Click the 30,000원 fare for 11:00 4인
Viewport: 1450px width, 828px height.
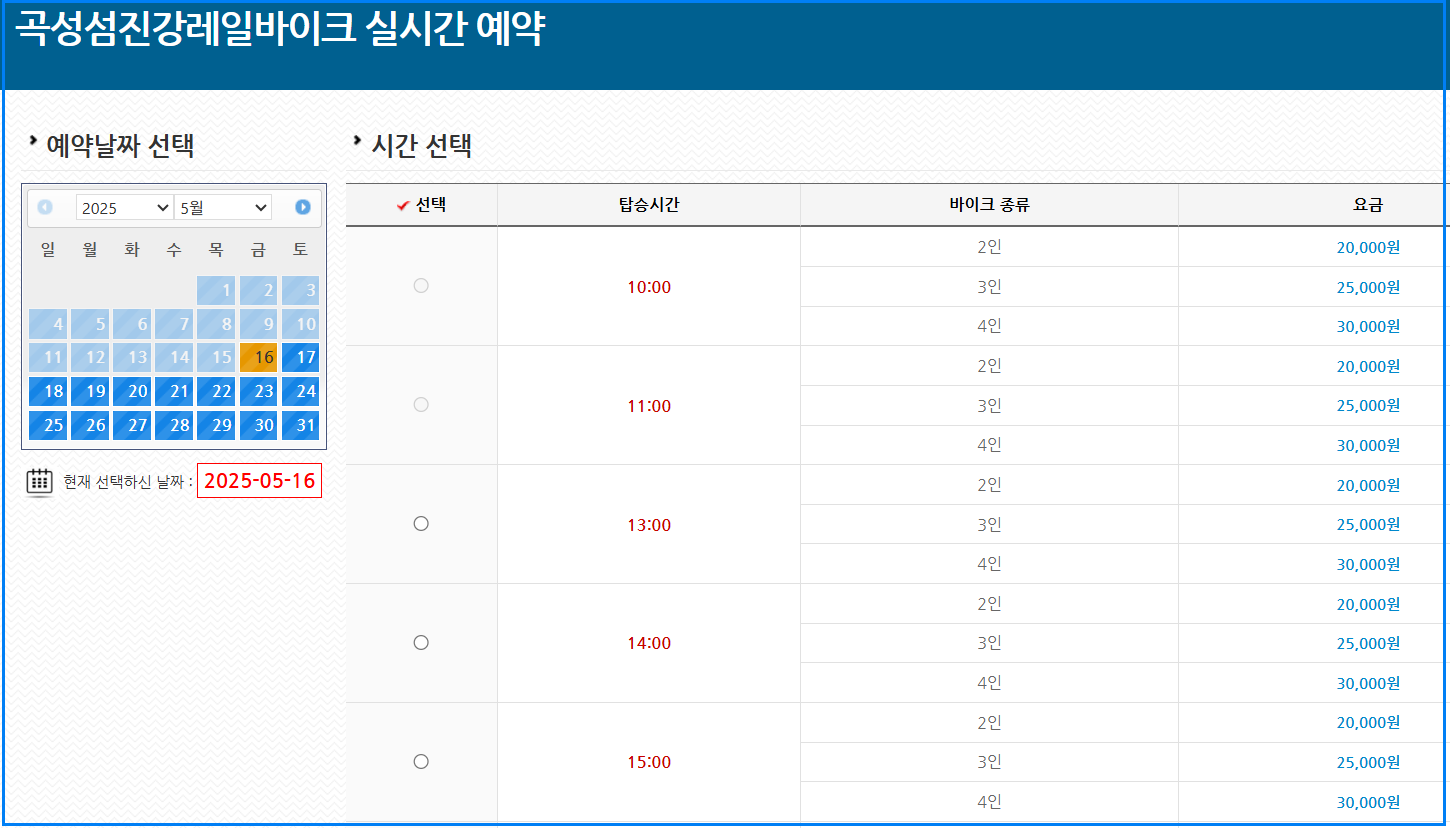pos(1368,444)
